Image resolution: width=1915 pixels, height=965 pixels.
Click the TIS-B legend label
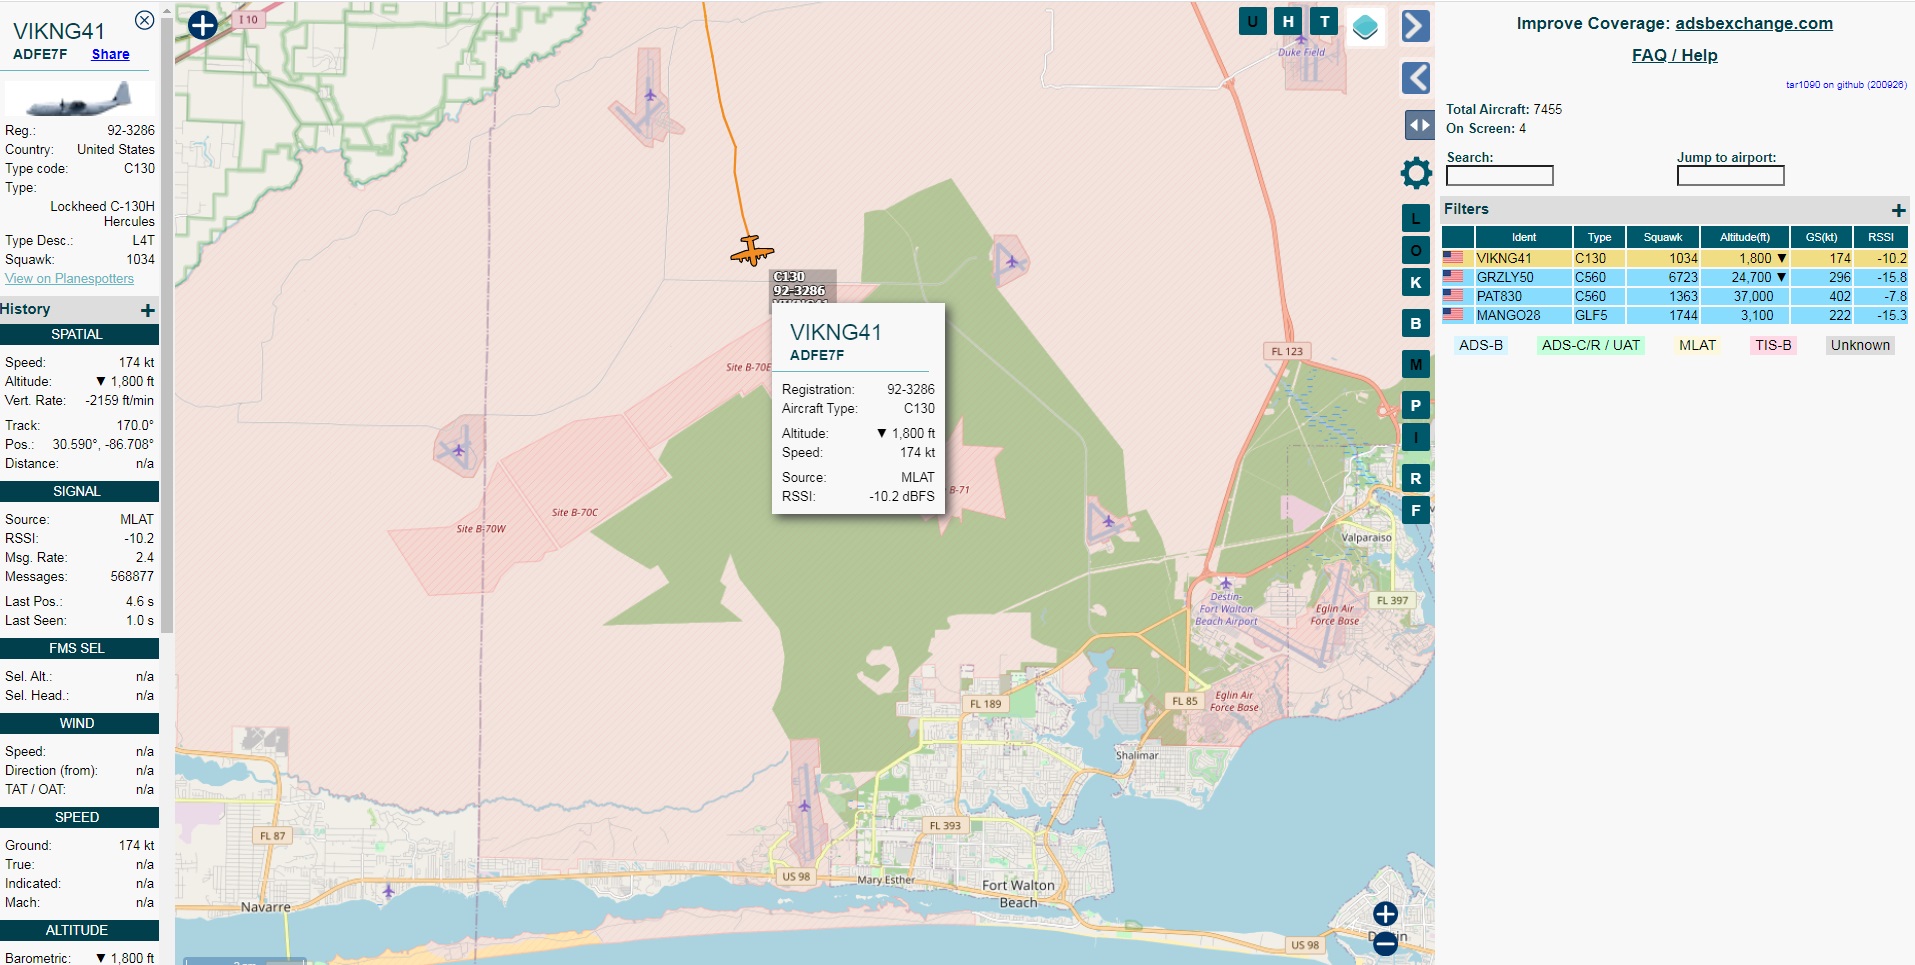point(1773,345)
